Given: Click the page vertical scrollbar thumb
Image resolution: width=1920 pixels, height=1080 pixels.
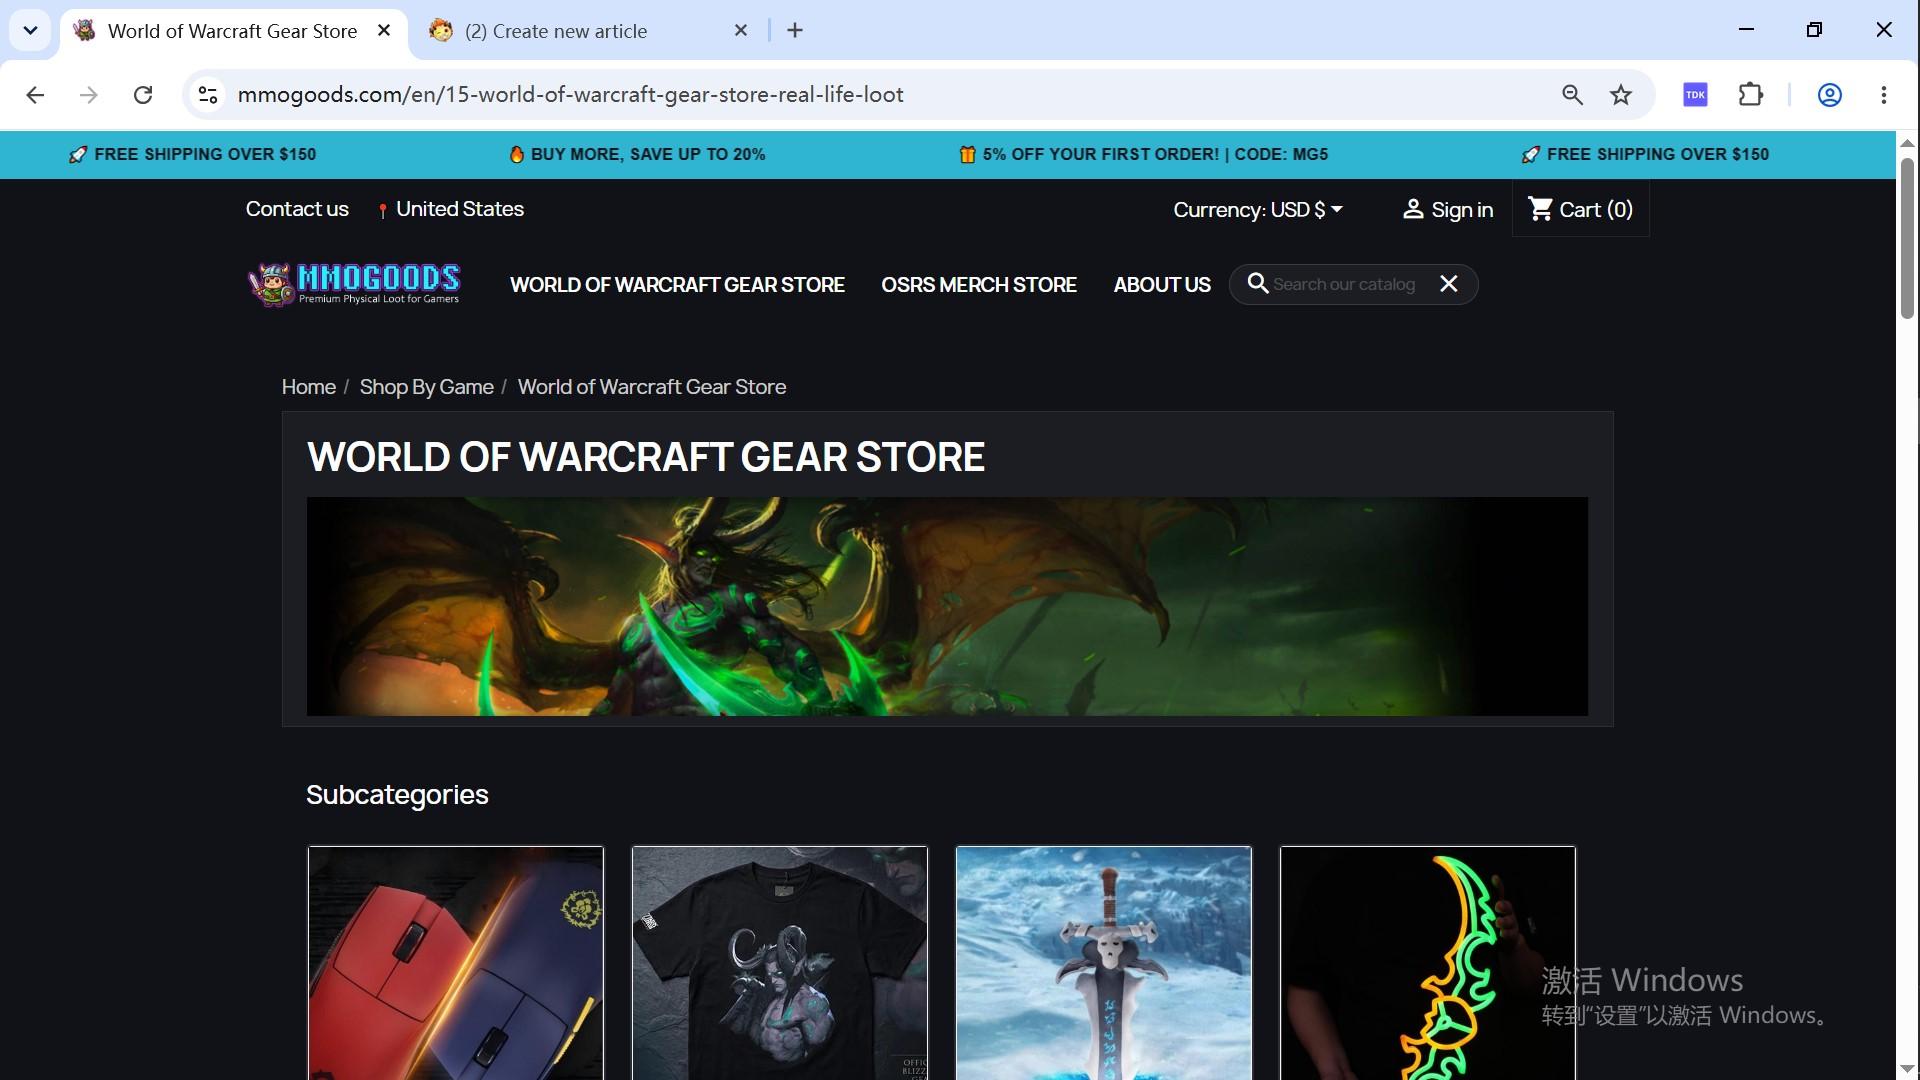Looking at the screenshot, I should pyautogui.click(x=1907, y=238).
